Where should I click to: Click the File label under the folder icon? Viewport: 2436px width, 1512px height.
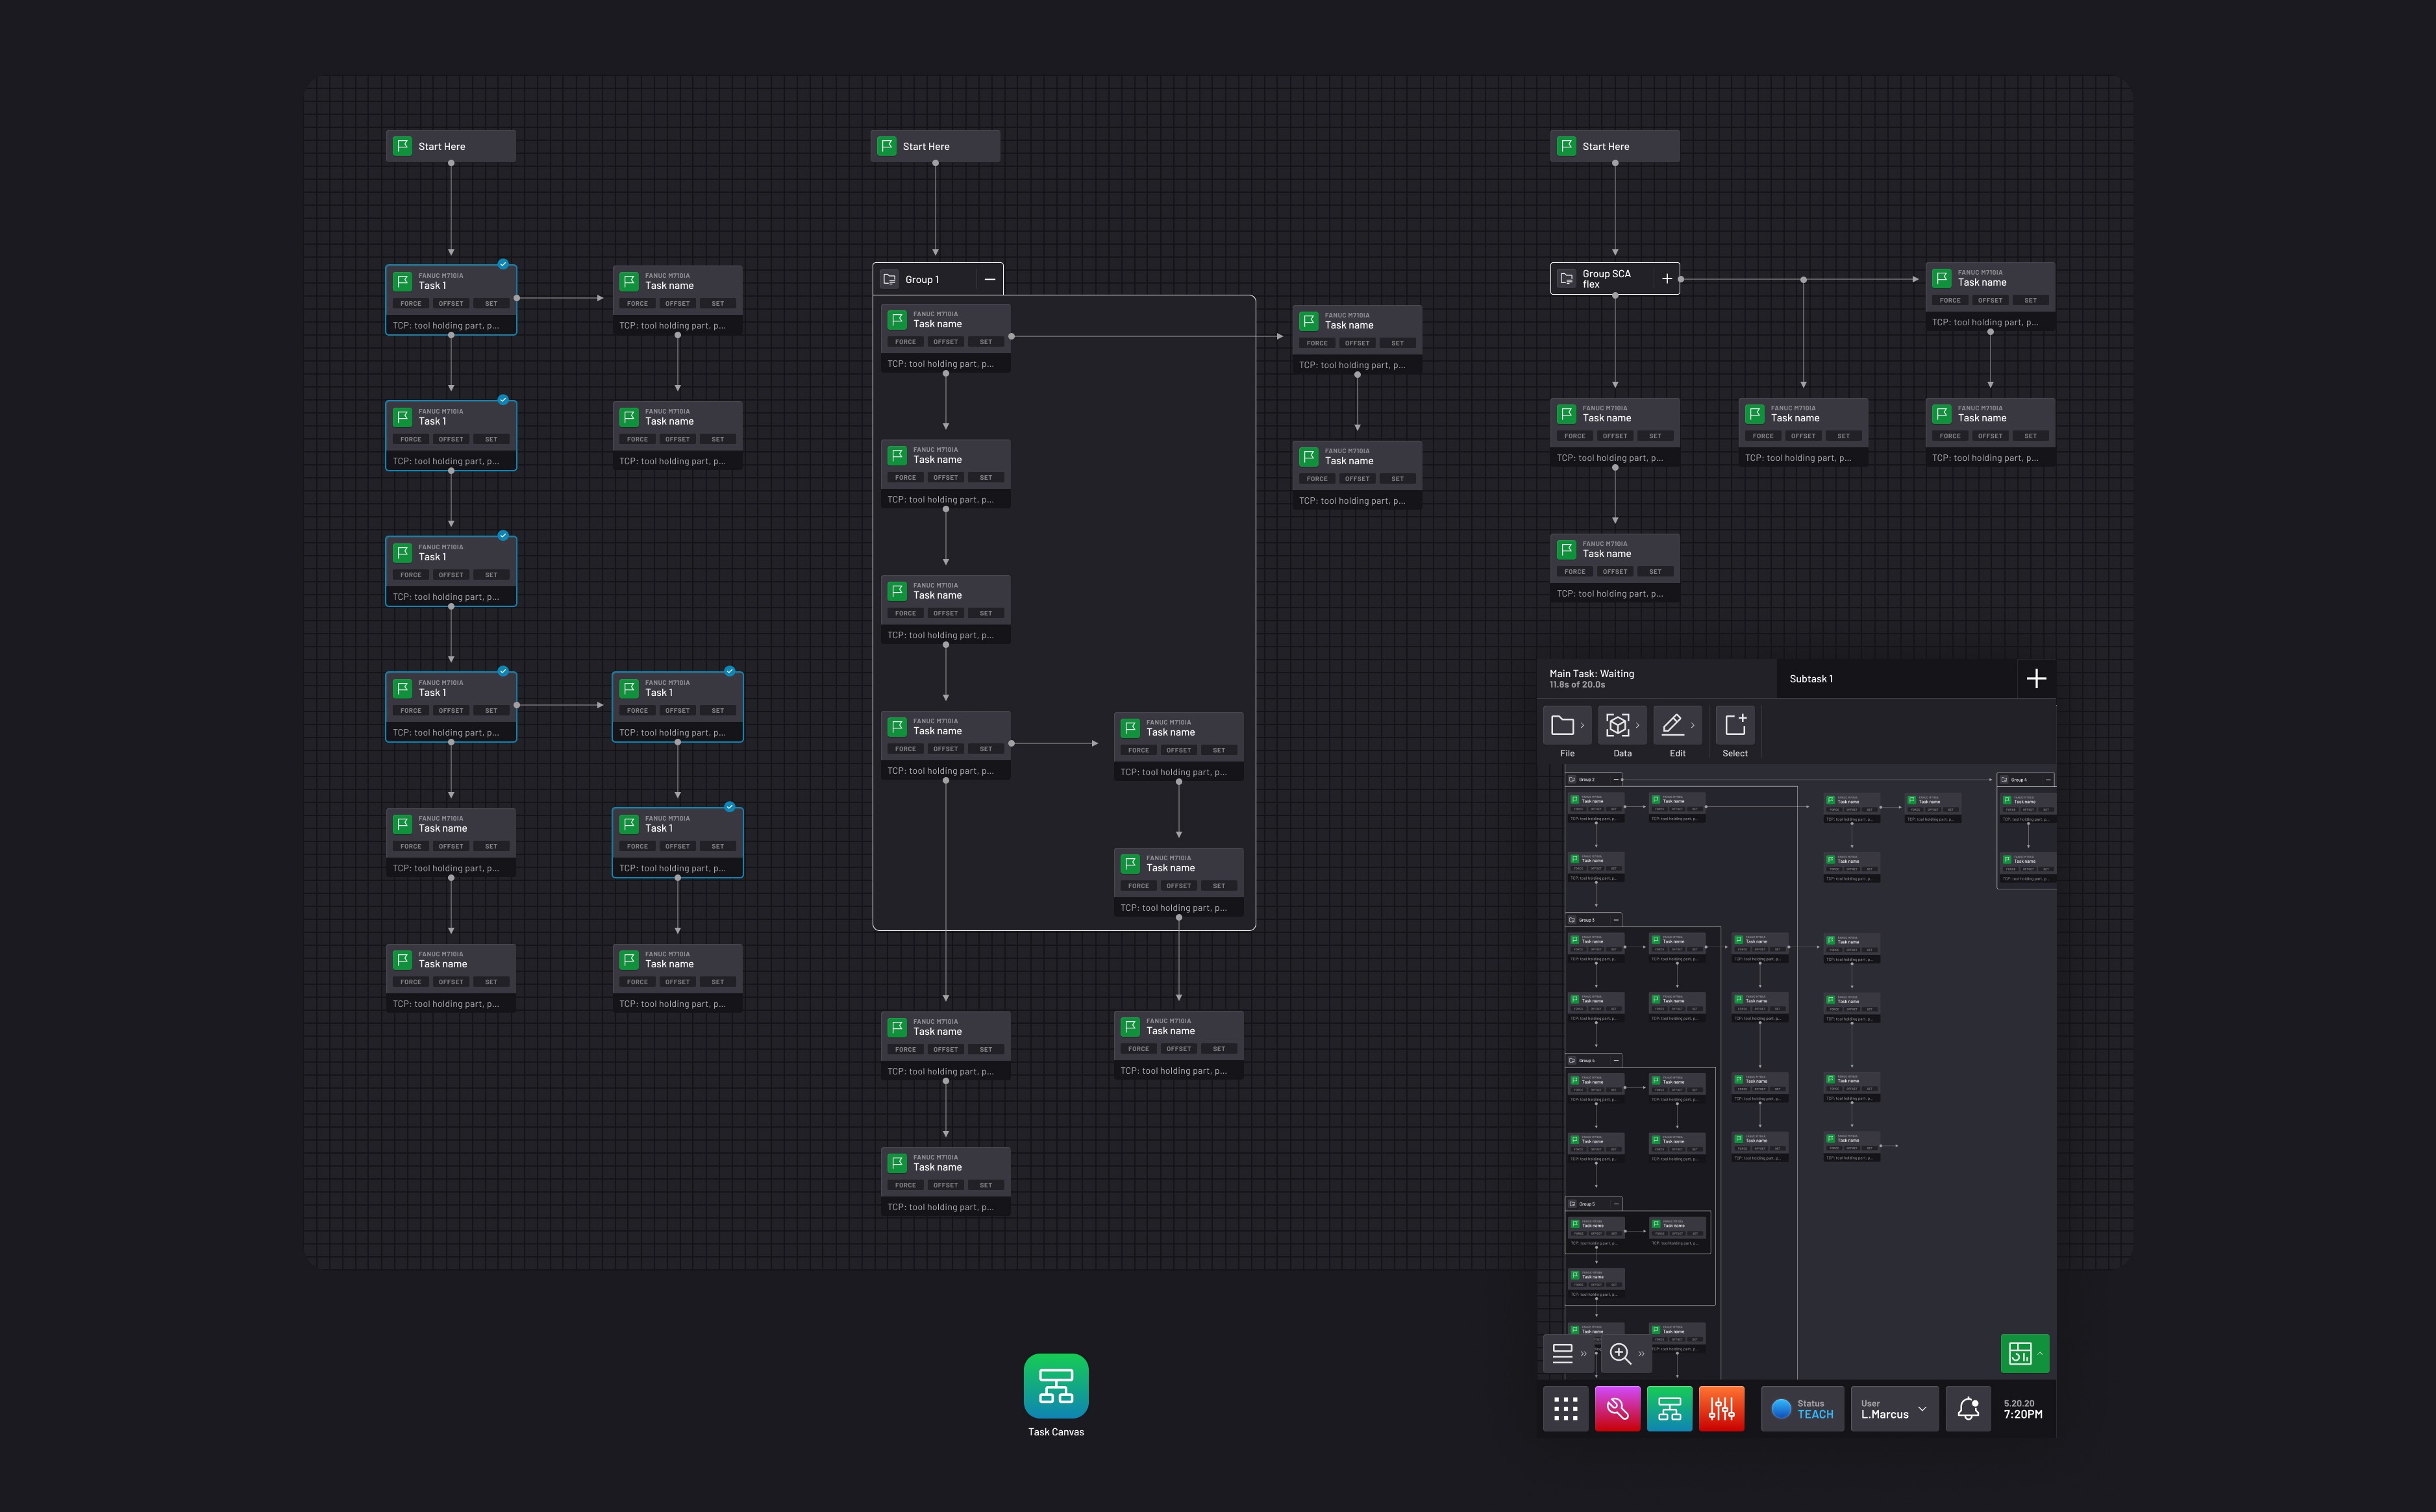[1567, 754]
